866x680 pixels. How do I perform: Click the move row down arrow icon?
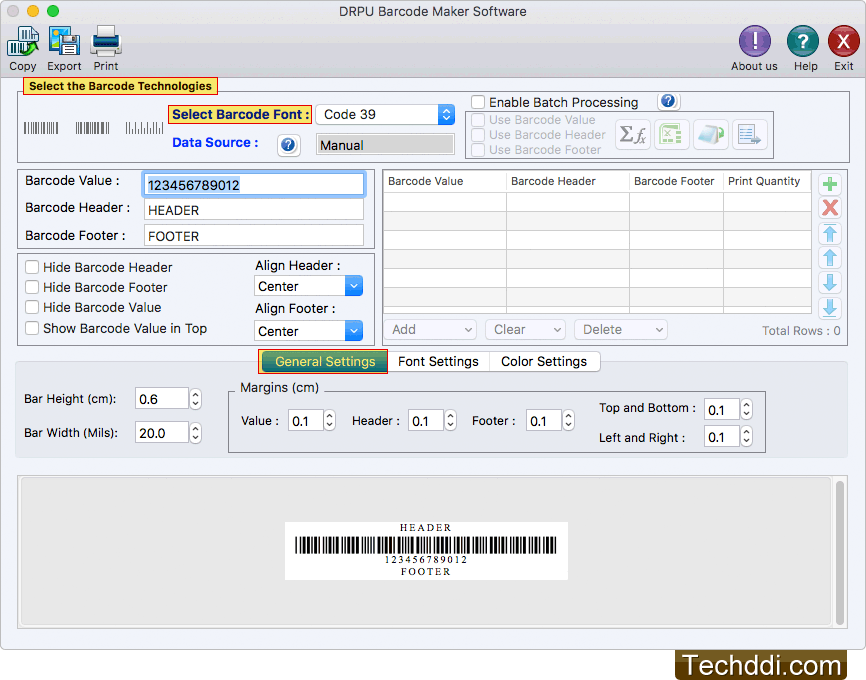click(830, 283)
